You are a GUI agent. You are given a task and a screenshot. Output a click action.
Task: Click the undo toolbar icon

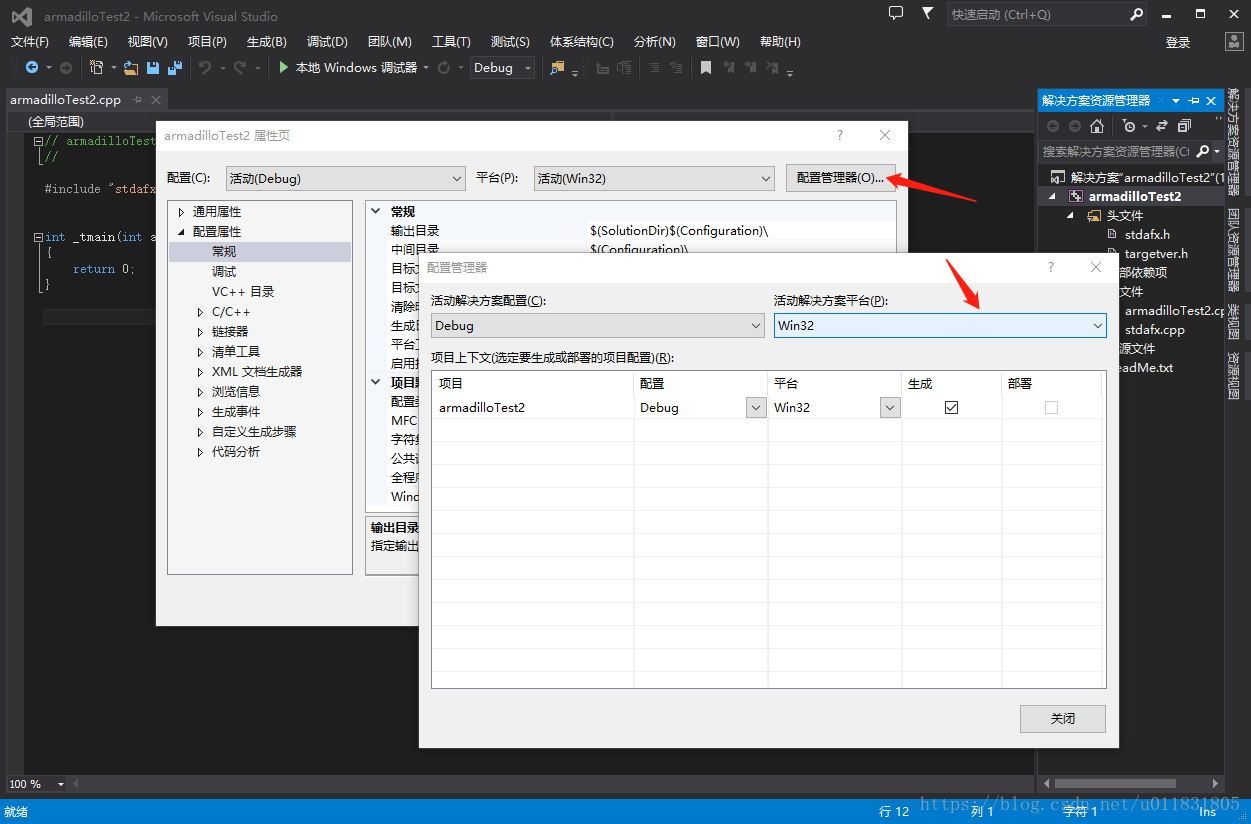pos(204,67)
